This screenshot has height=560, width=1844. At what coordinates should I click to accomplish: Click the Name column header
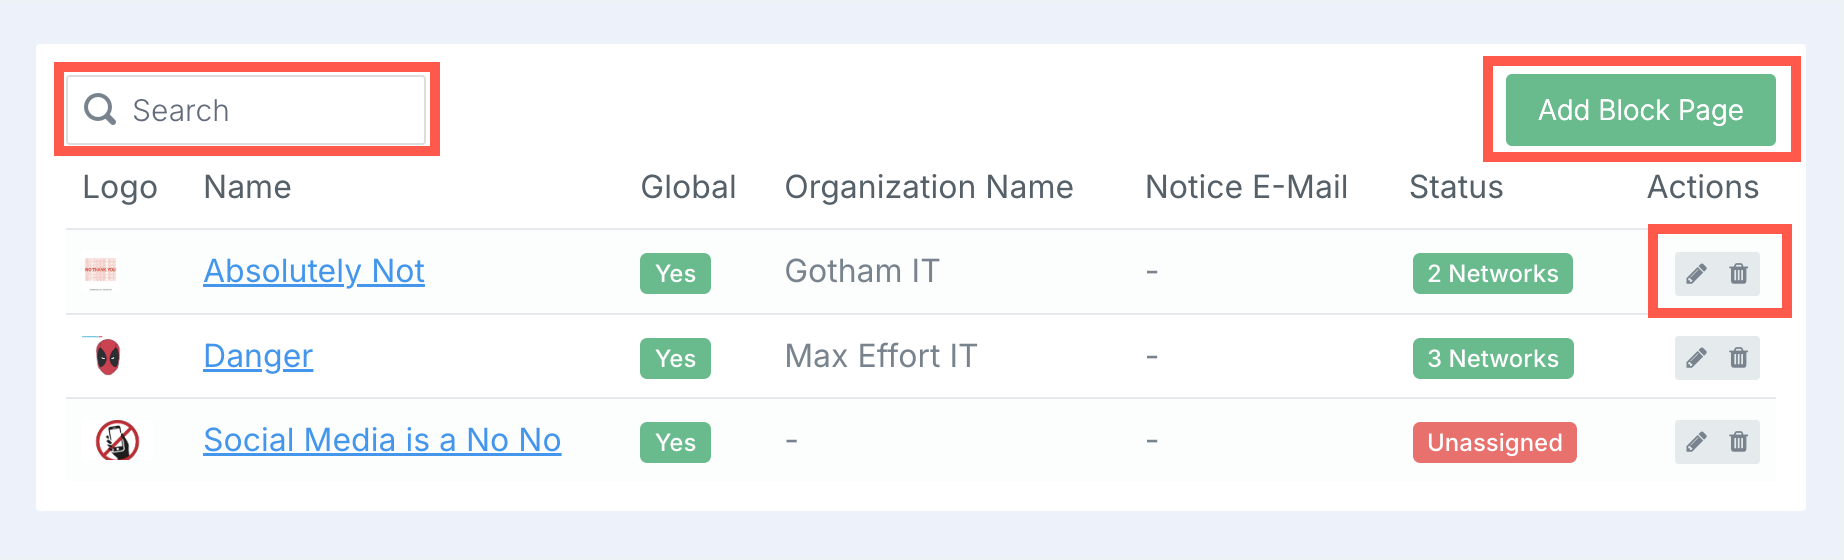pyautogui.click(x=247, y=187)
